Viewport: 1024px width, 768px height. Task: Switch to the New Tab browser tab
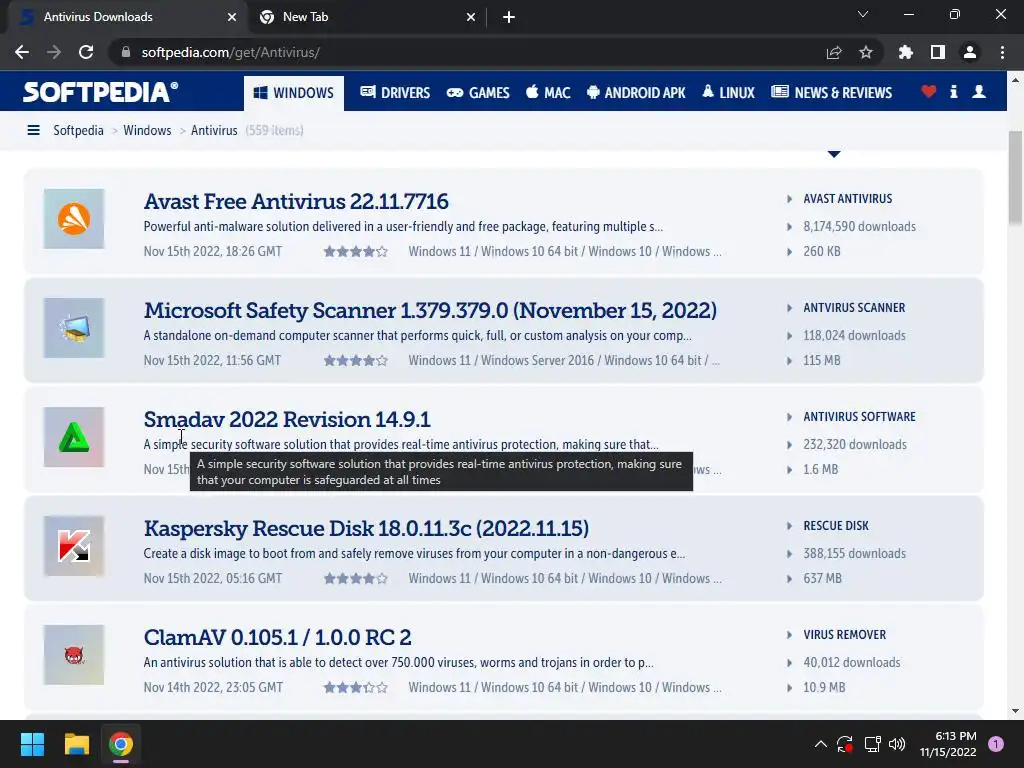click(366, 17)
